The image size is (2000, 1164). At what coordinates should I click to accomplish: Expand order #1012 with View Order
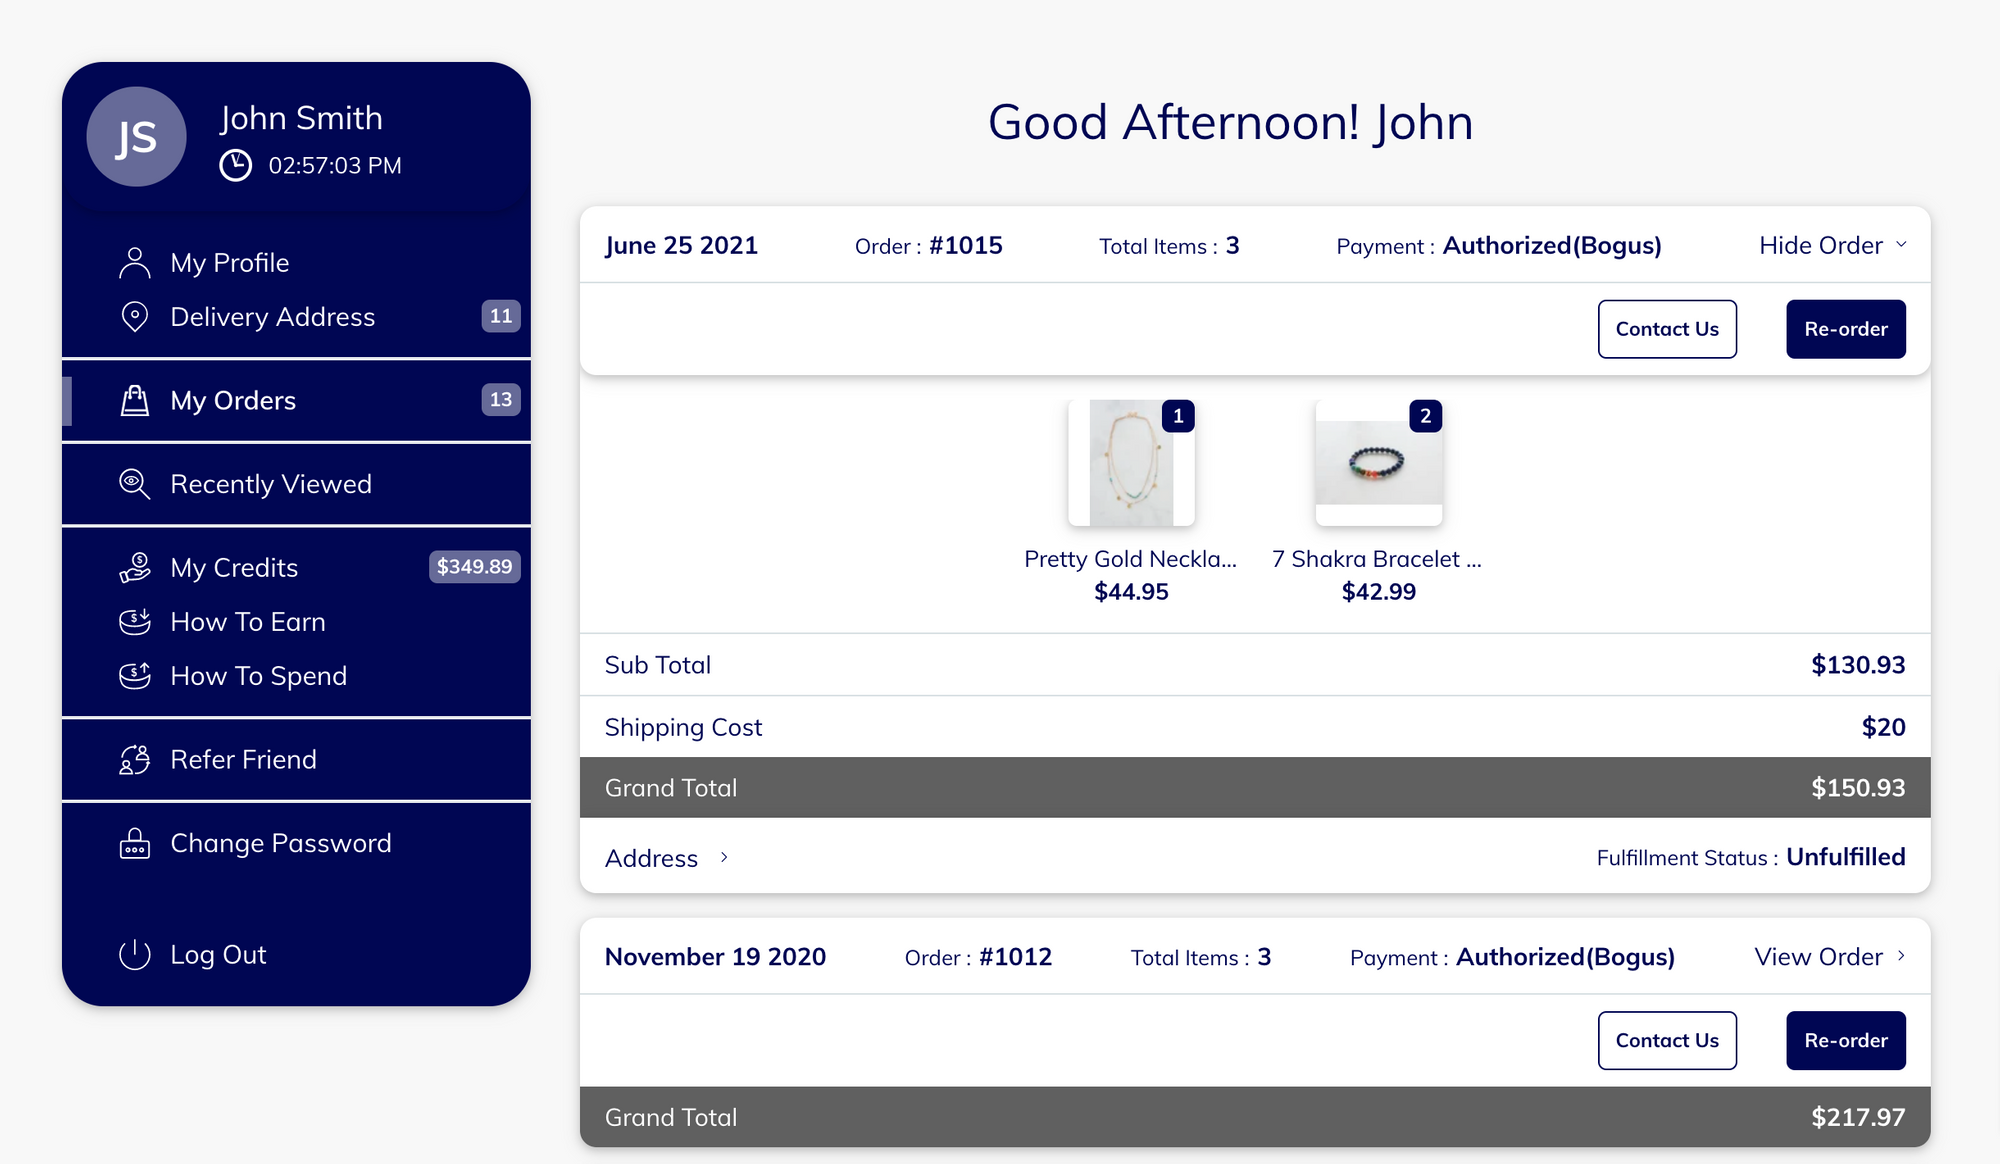point(1830,957)
